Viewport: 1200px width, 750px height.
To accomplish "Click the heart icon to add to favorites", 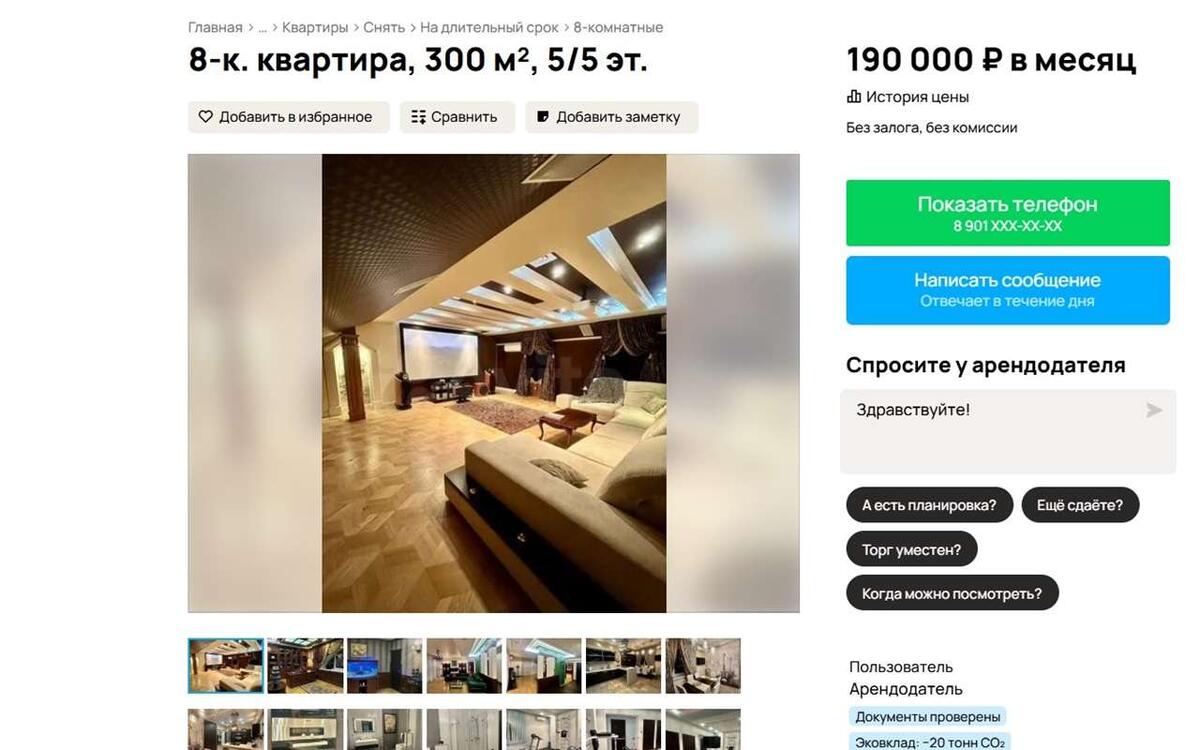I will [205, 117].
